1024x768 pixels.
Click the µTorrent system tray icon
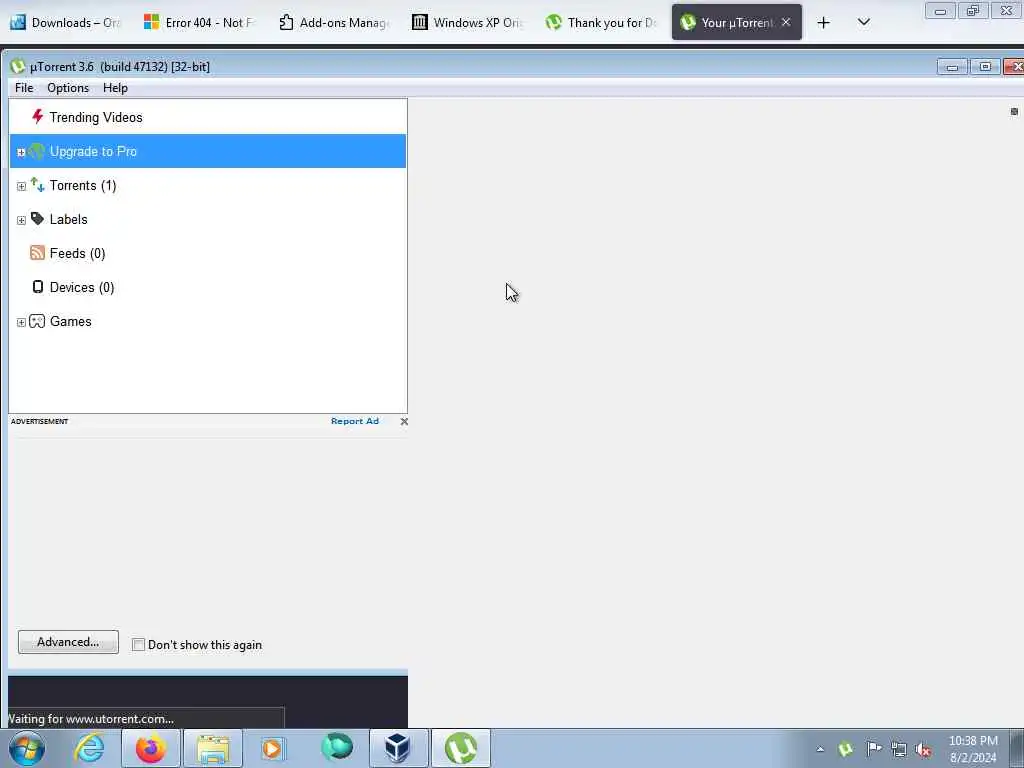coord(846,749)
